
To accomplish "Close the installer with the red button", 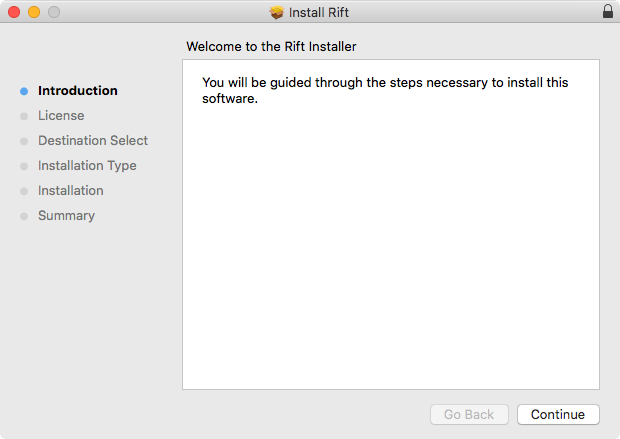I will [14, 12].
